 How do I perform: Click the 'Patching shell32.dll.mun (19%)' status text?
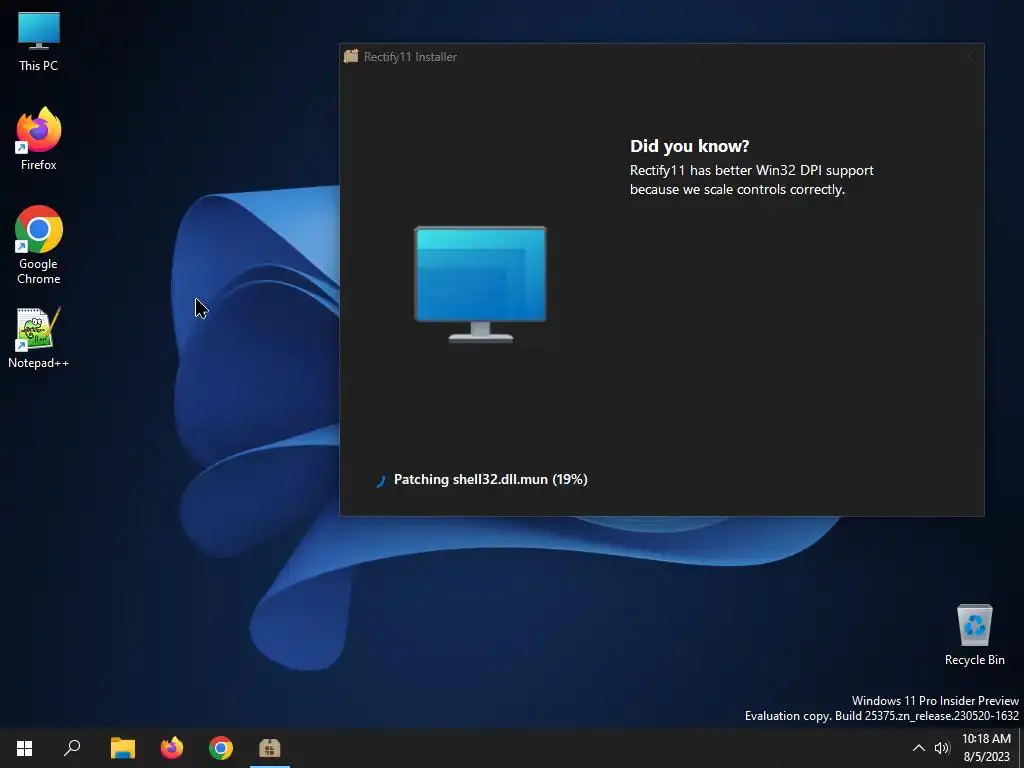[490, 479]
